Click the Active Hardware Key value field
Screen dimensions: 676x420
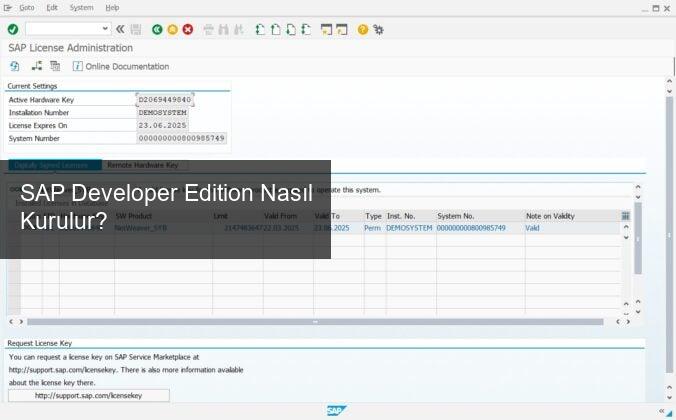click(164, 100)
